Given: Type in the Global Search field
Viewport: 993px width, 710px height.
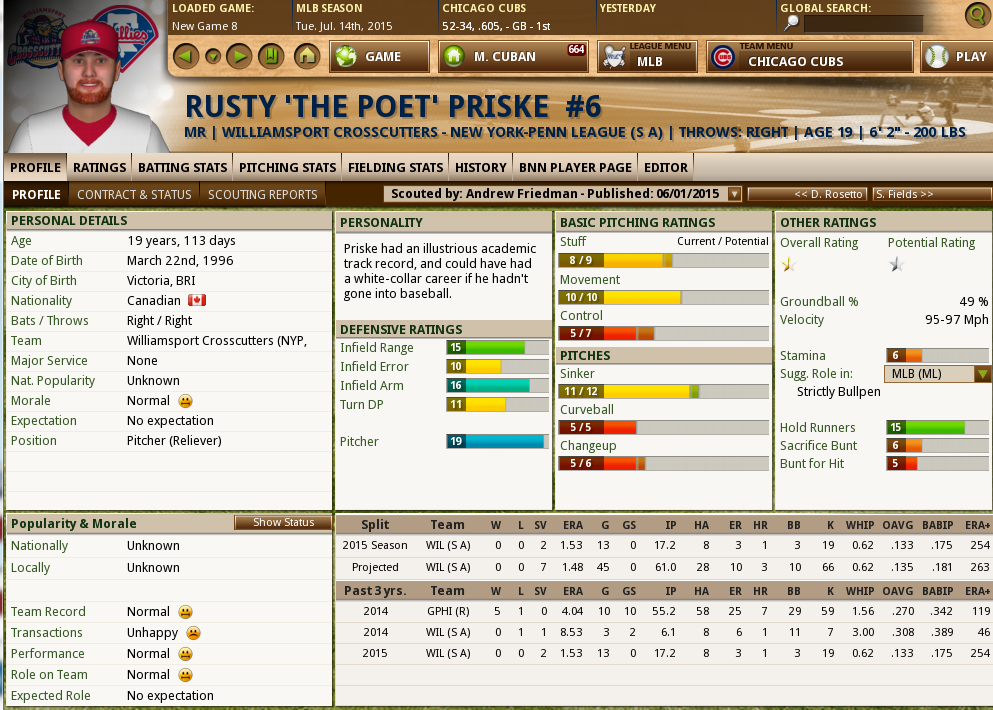Looking at the screenshot, I should (x=862, y=23).
